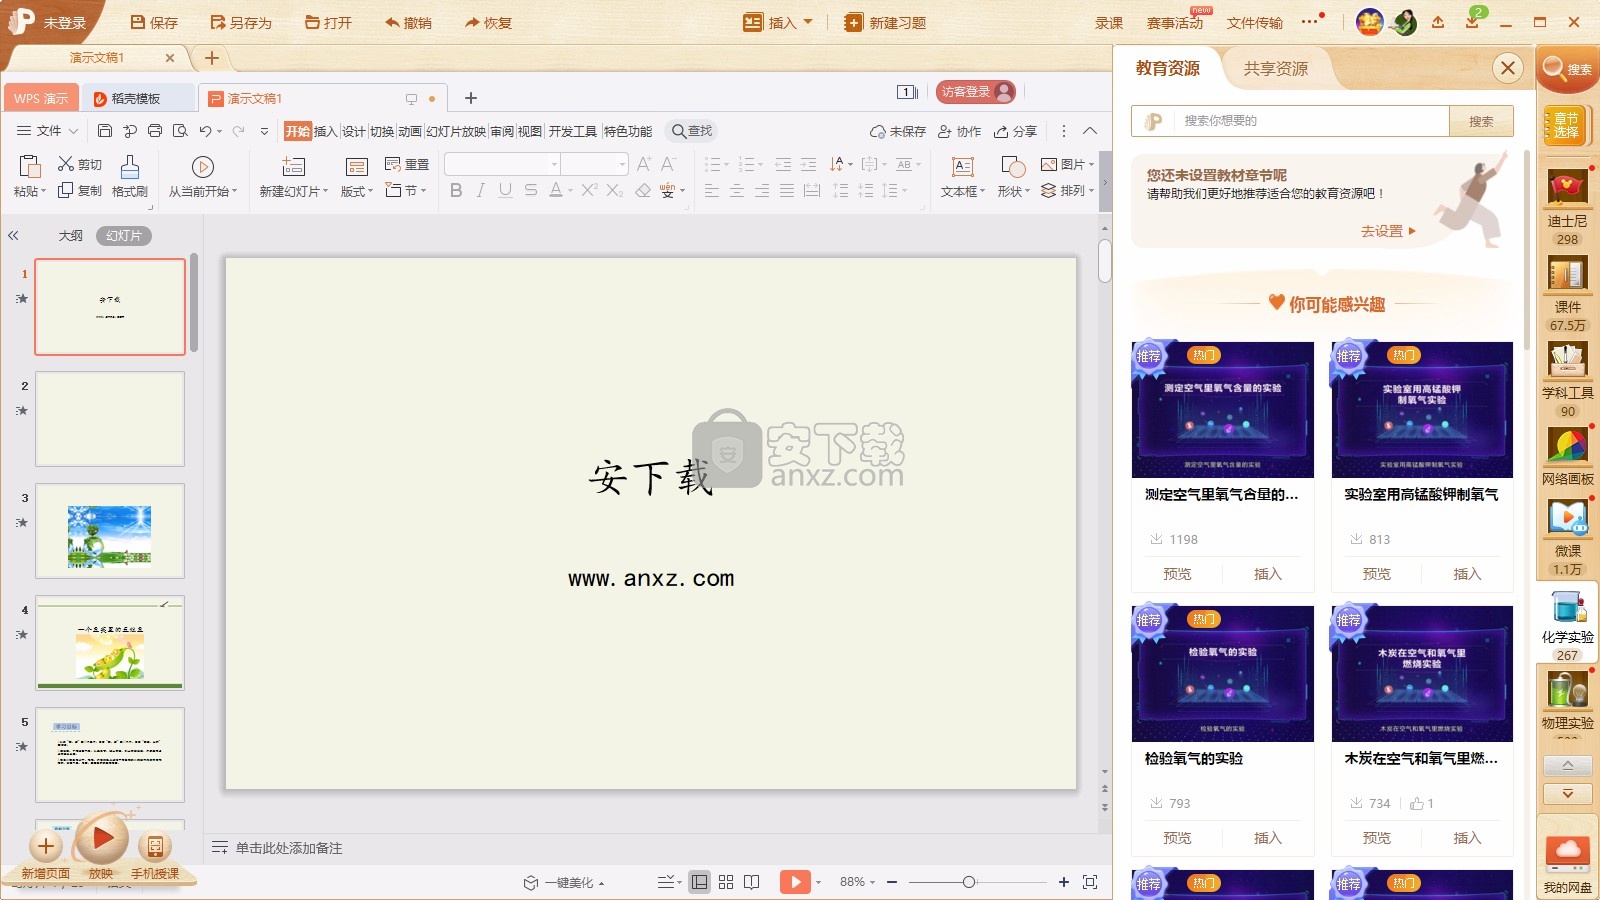Image resolution: width=1600 pixels, height=900 pixels.
Task: Click 搜索 button next to resource search box
Action: click(1481, 121)
